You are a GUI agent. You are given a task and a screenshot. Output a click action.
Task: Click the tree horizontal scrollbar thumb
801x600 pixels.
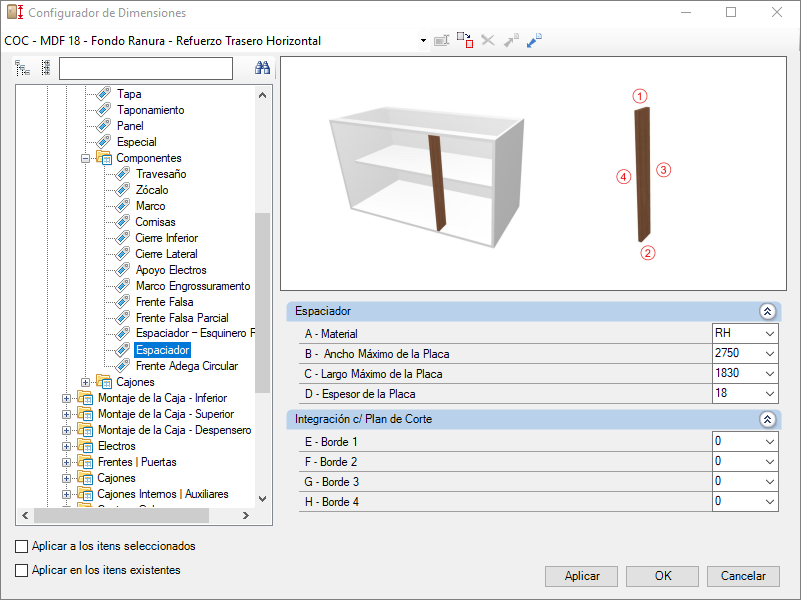pos(122,515)
